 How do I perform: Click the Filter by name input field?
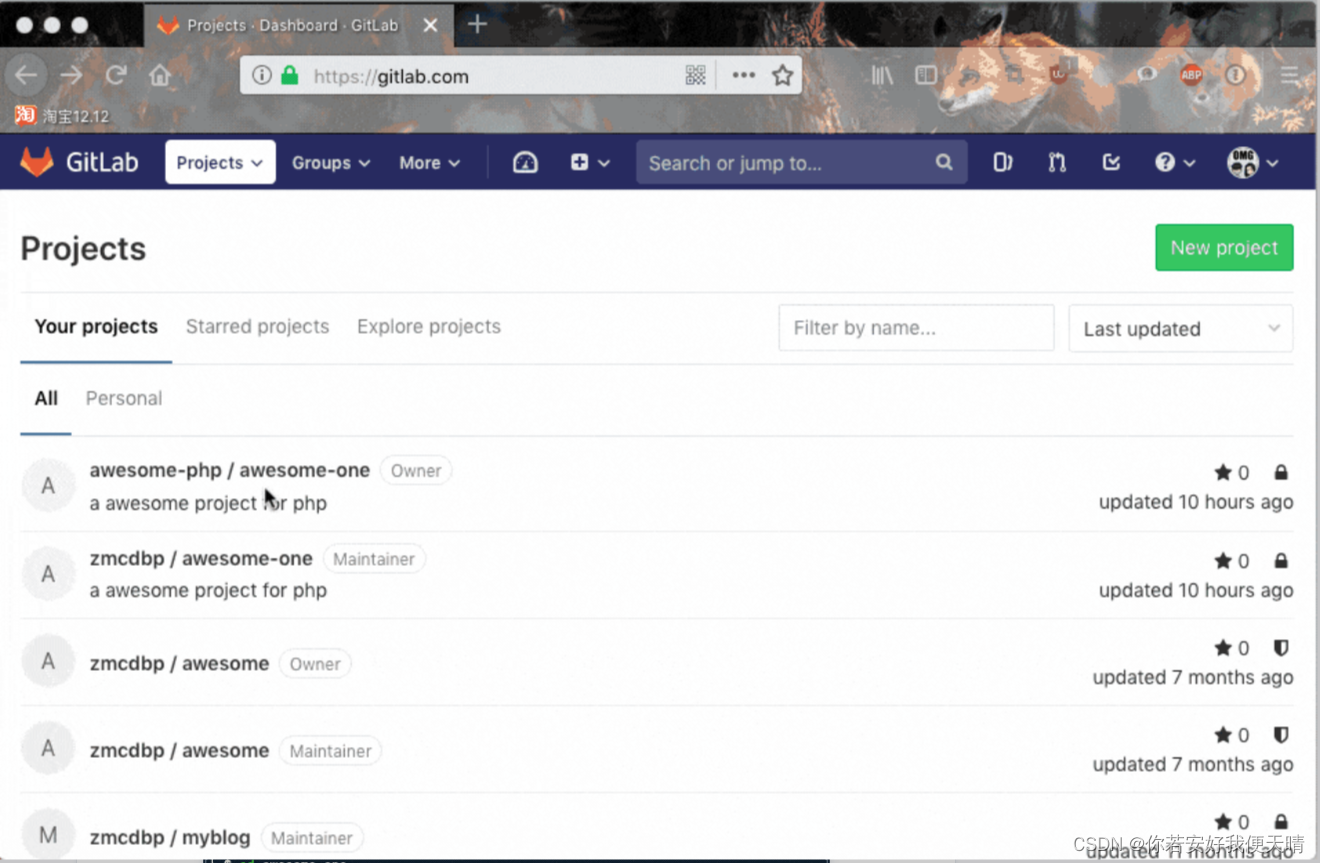click(x=915, y=327)
